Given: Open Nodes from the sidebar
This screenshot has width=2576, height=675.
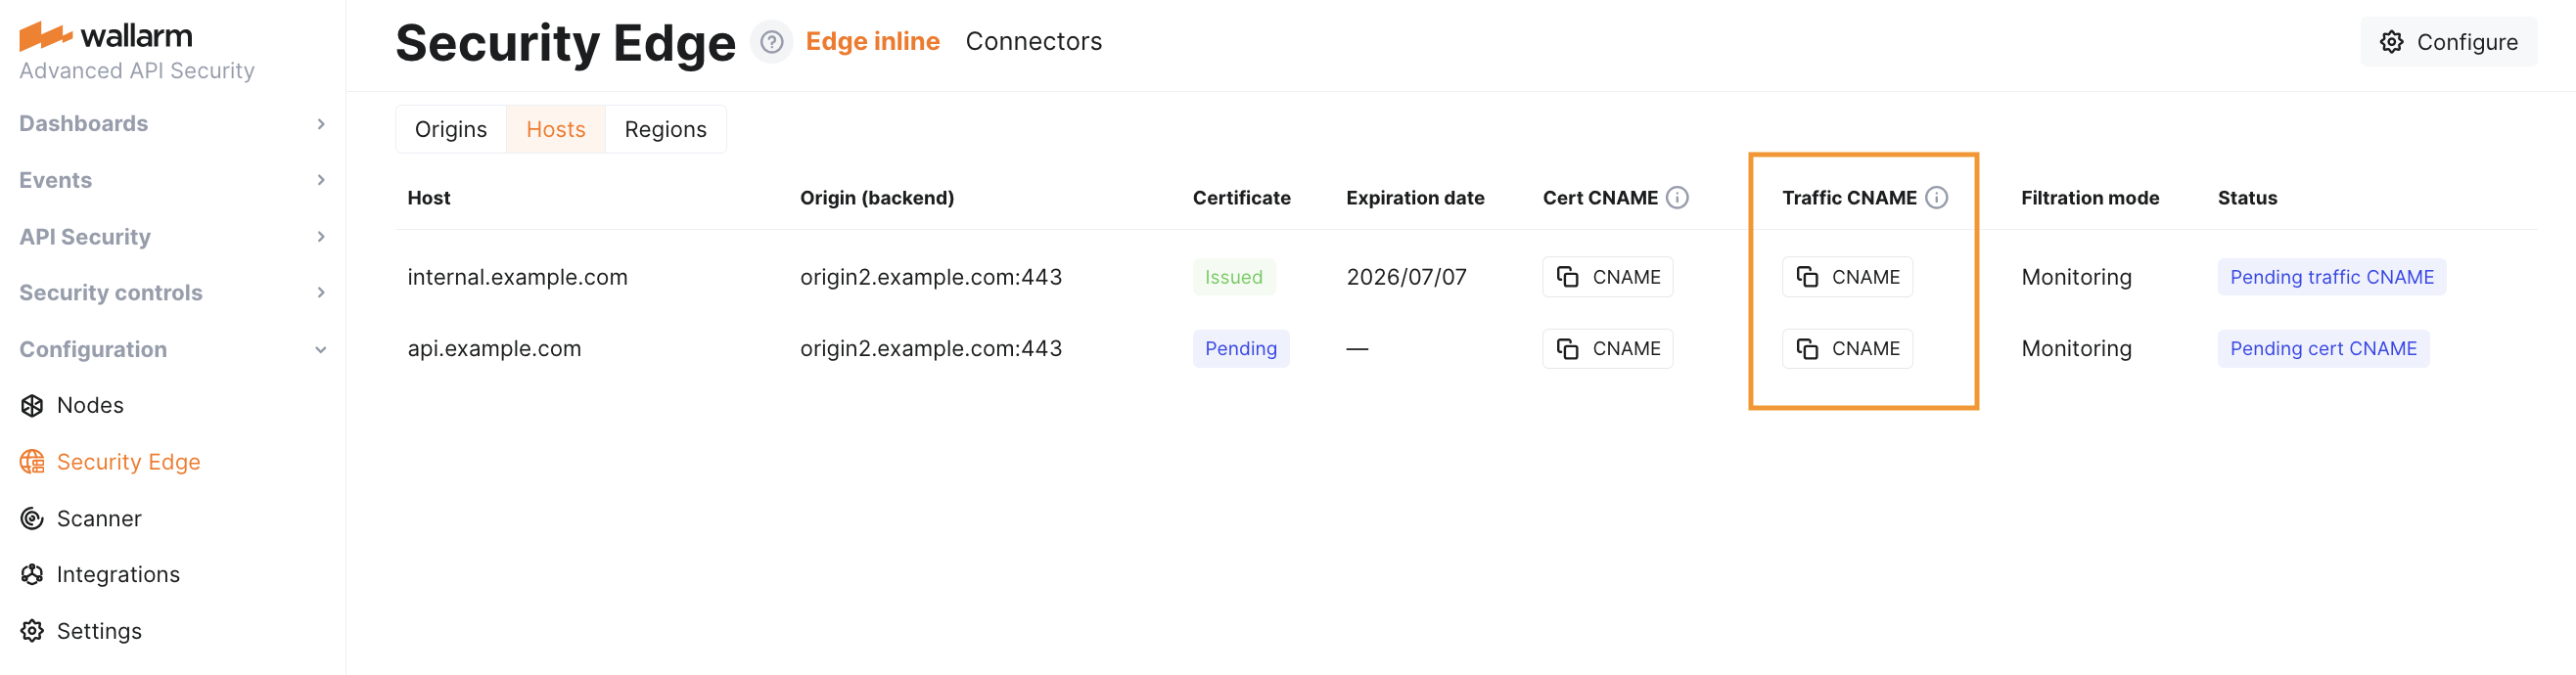Looking at the screenshot, I should point(90,405).
